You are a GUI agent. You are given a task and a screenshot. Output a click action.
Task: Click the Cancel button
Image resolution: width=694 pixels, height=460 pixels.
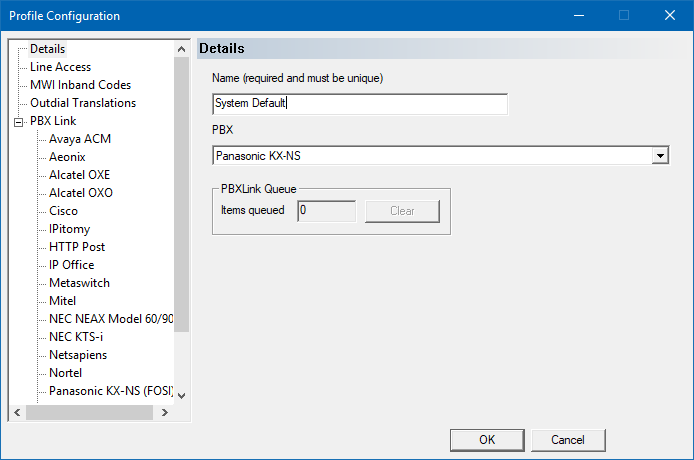[x=568, y=440]
